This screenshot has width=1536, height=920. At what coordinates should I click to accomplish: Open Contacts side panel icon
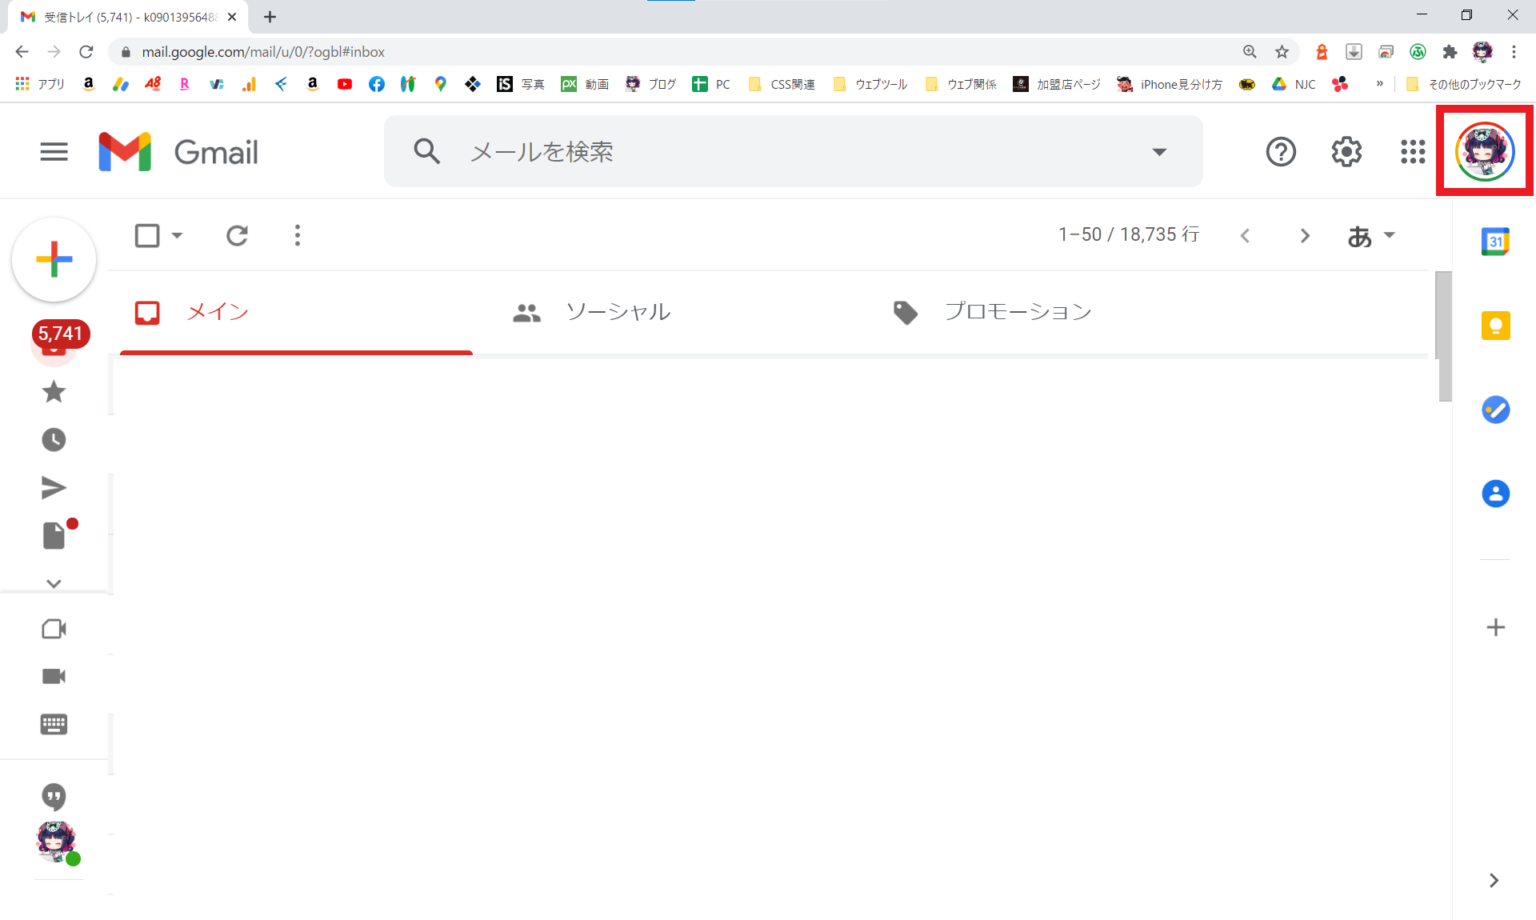coord(1495,494)
